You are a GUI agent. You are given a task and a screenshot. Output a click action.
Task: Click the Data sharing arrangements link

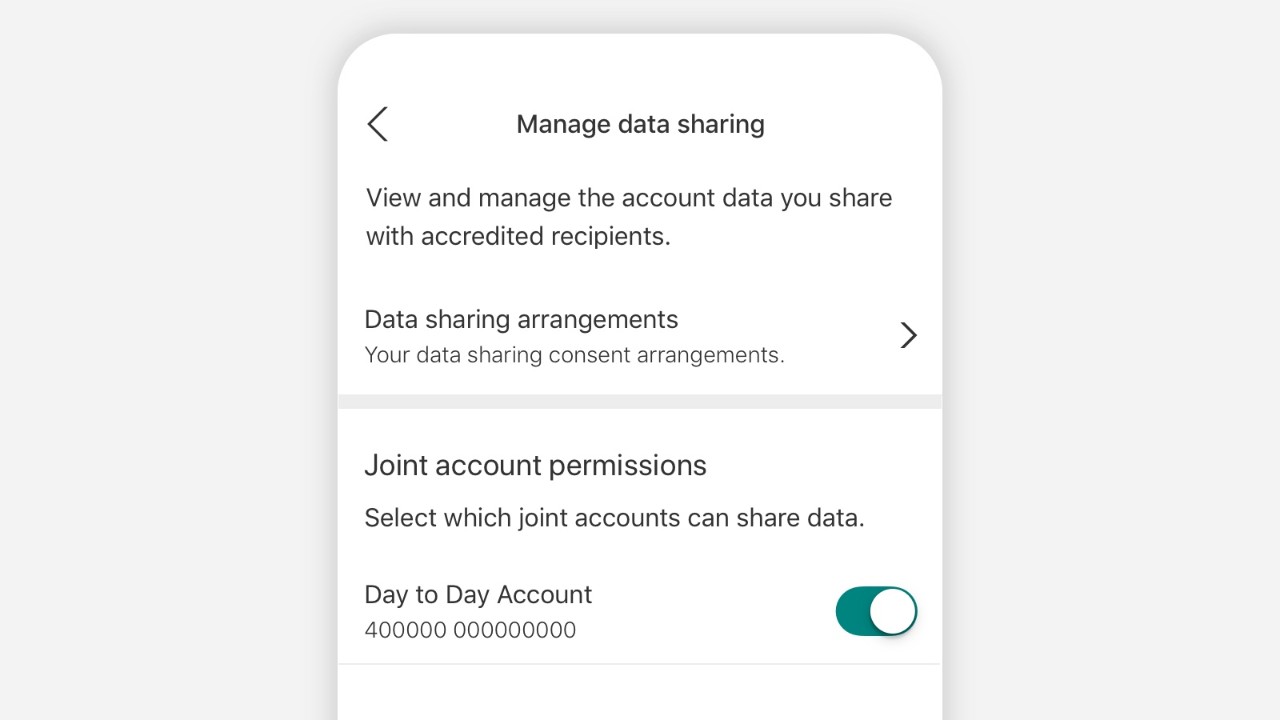click(x=520, y=319)
